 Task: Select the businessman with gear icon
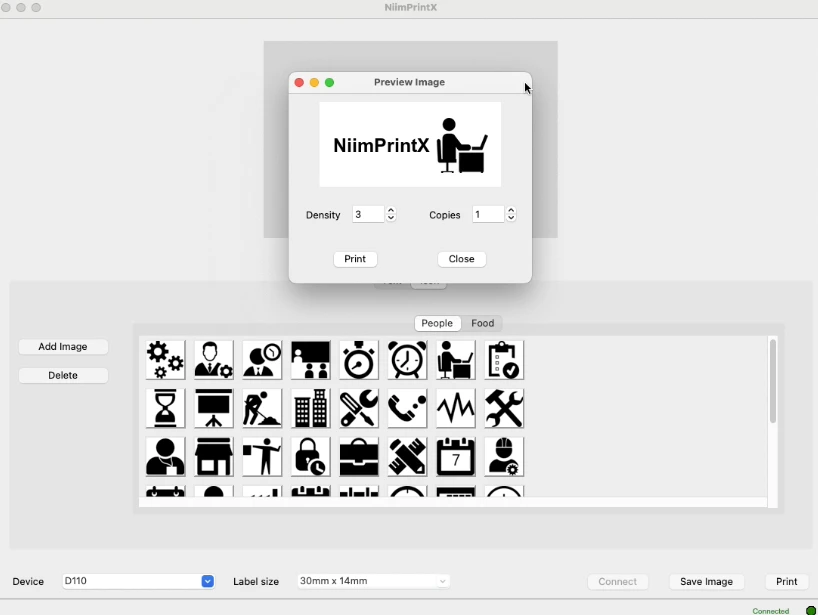[214, 360]
